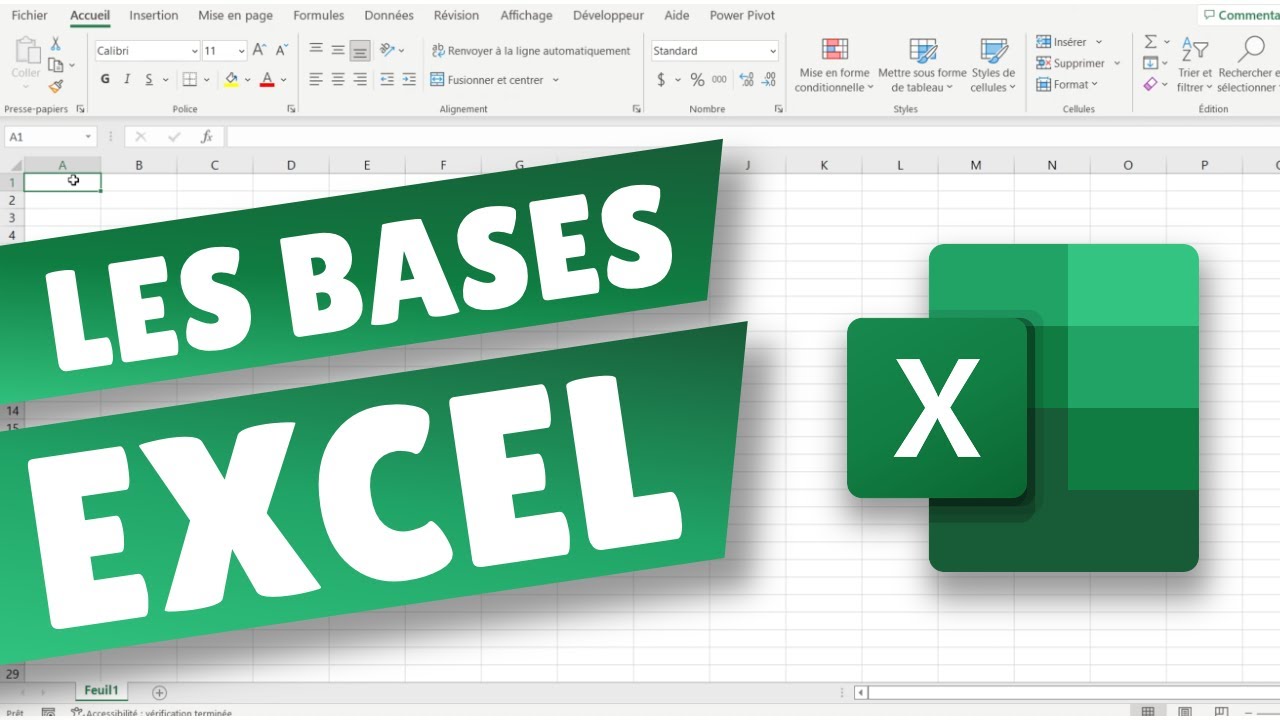Click the increase indent icon
This screenshot has width=1280, height=720.
[409, 80]
